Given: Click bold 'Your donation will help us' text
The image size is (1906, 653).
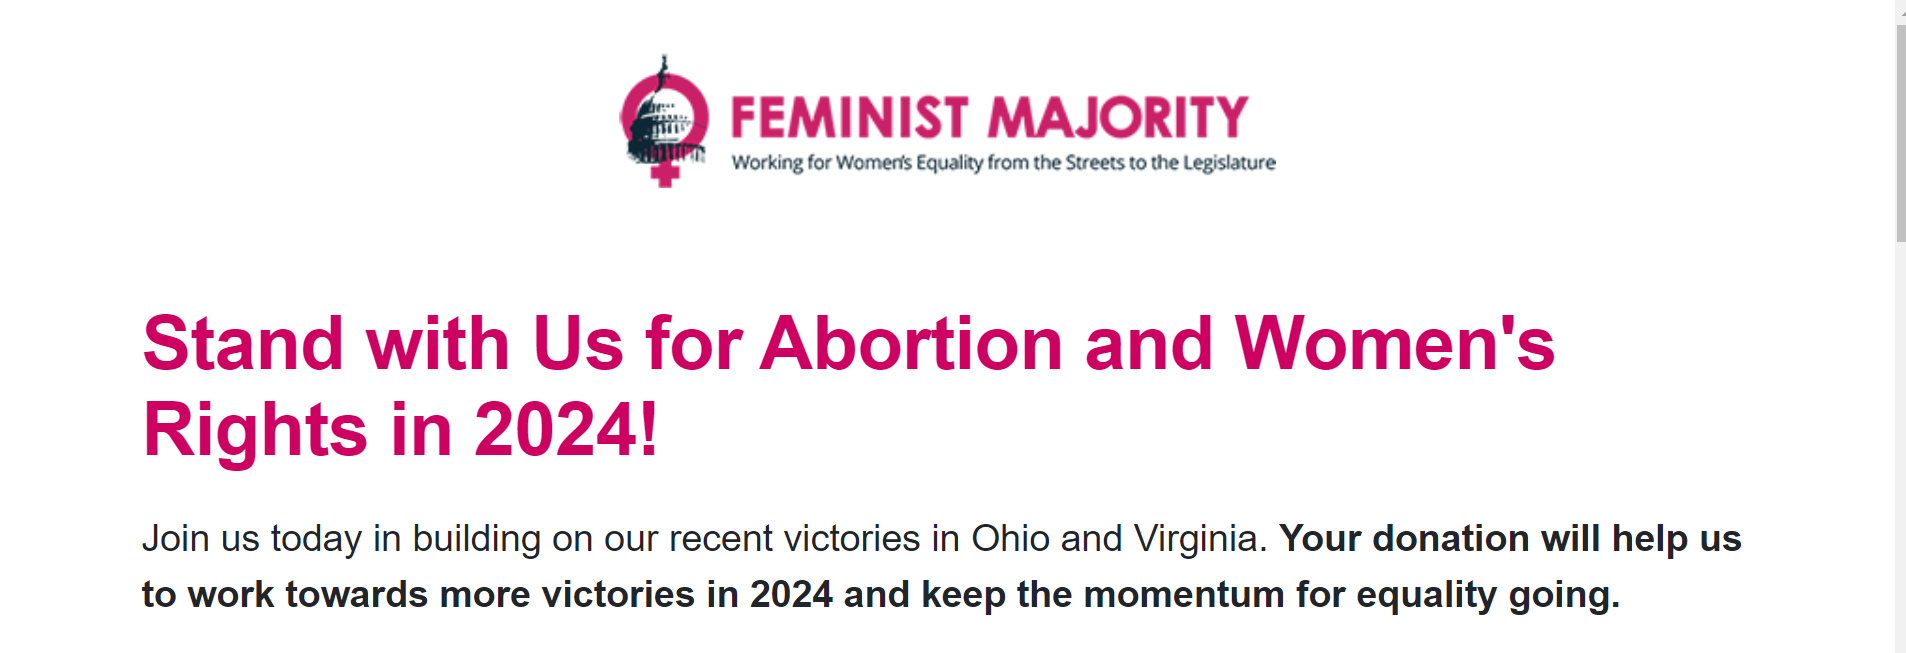Looking at the screenshot, I should (x=1510, y=539).
